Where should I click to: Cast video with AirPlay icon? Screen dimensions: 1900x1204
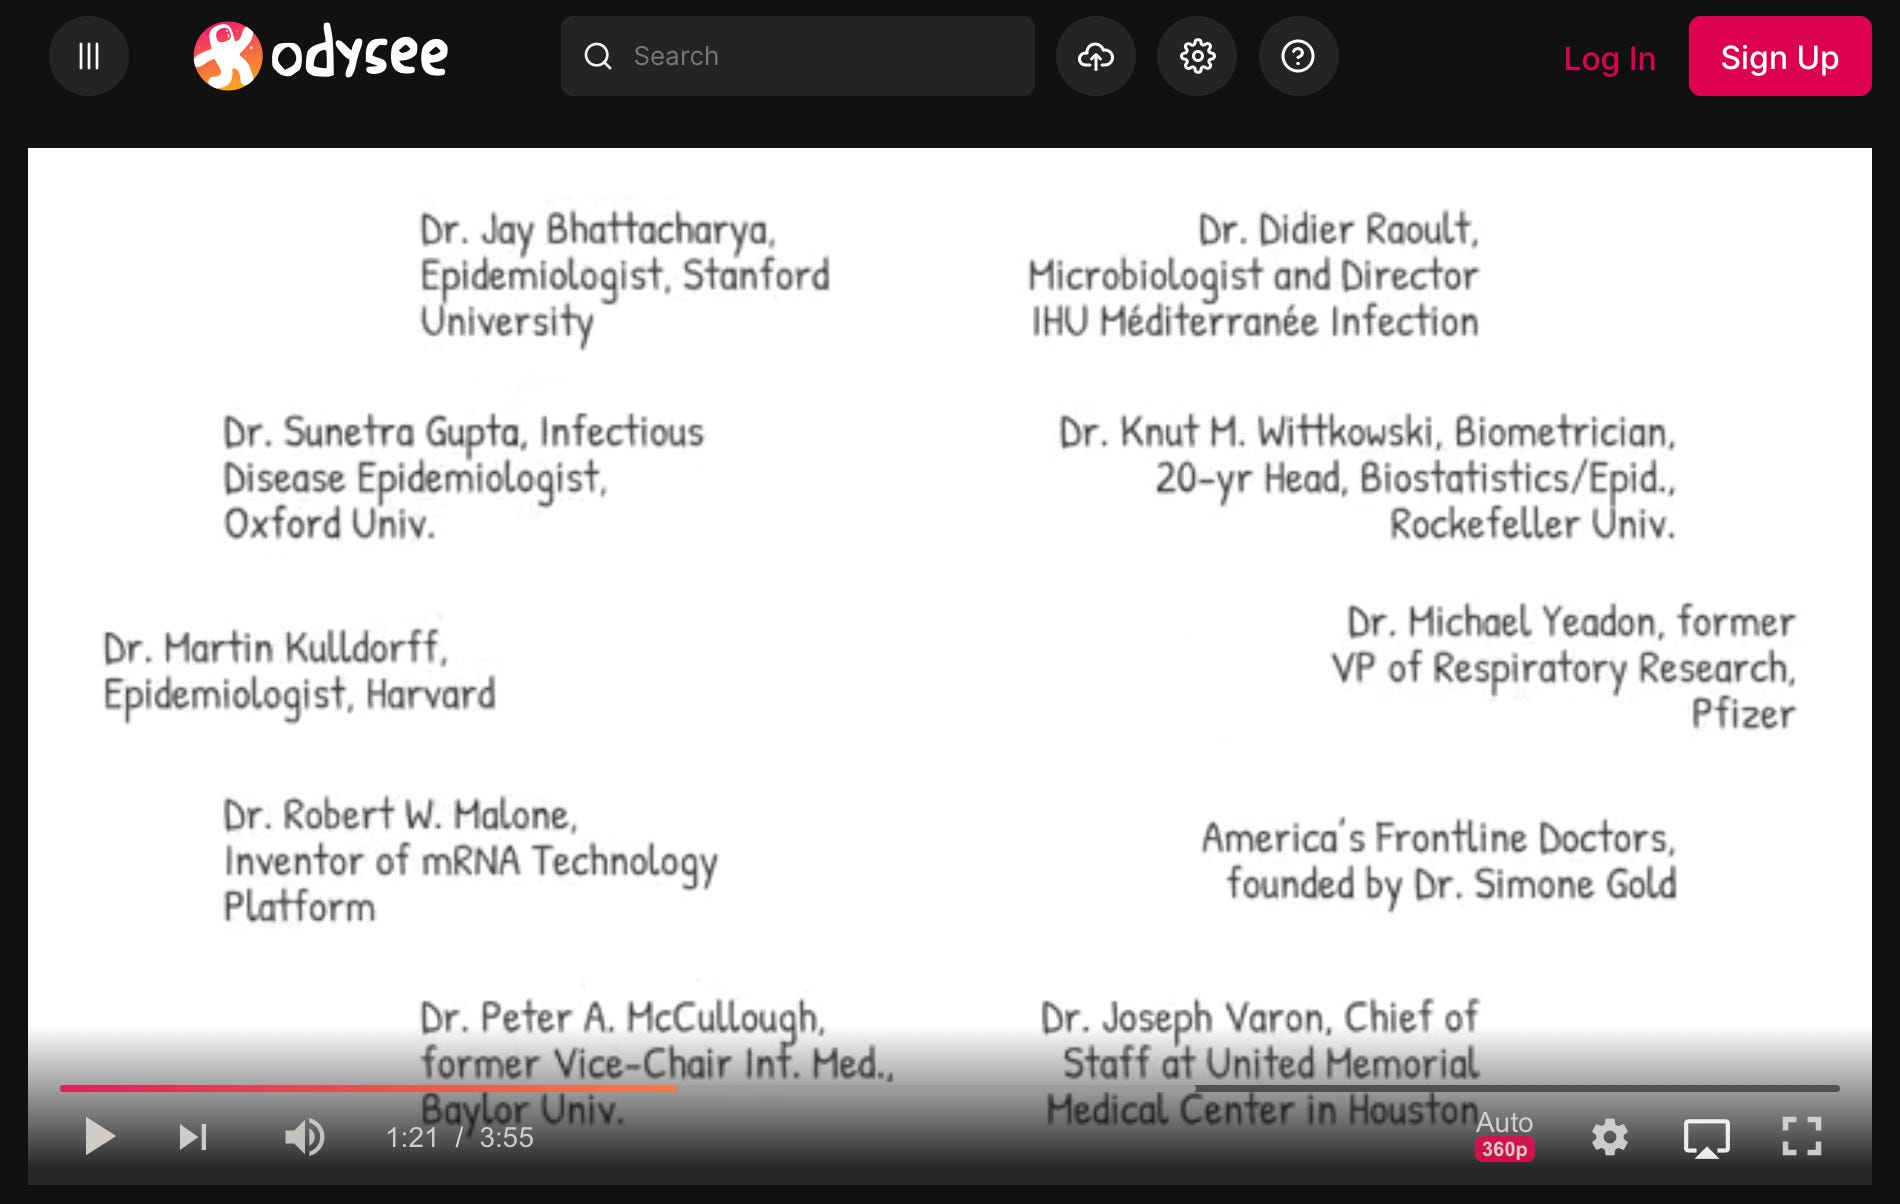coord(1707,1138)
